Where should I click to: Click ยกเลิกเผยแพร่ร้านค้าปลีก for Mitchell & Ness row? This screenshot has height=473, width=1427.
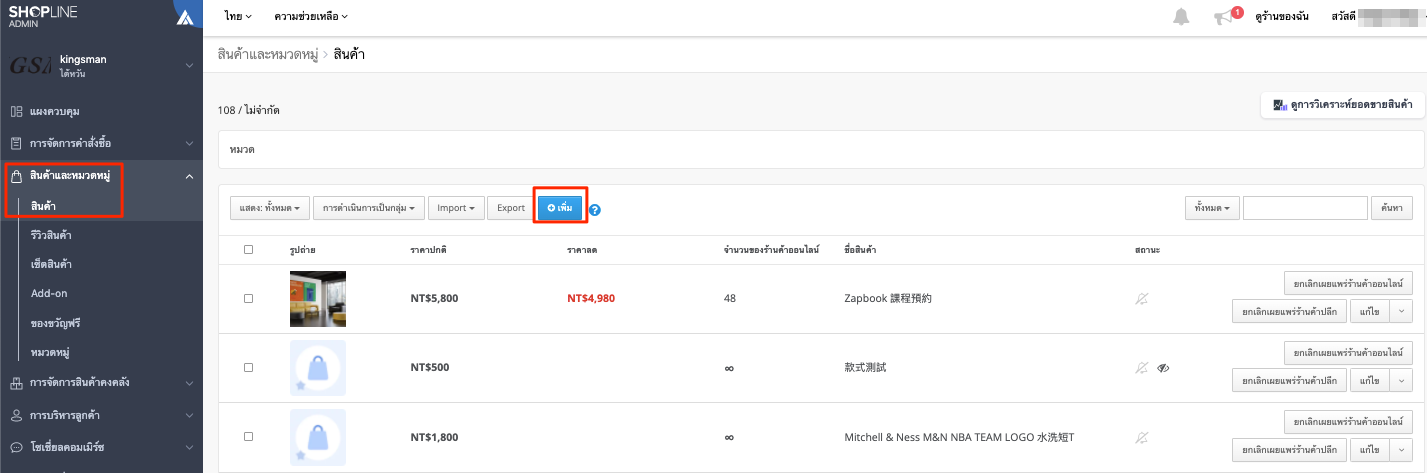click(x=1289, y=449)
